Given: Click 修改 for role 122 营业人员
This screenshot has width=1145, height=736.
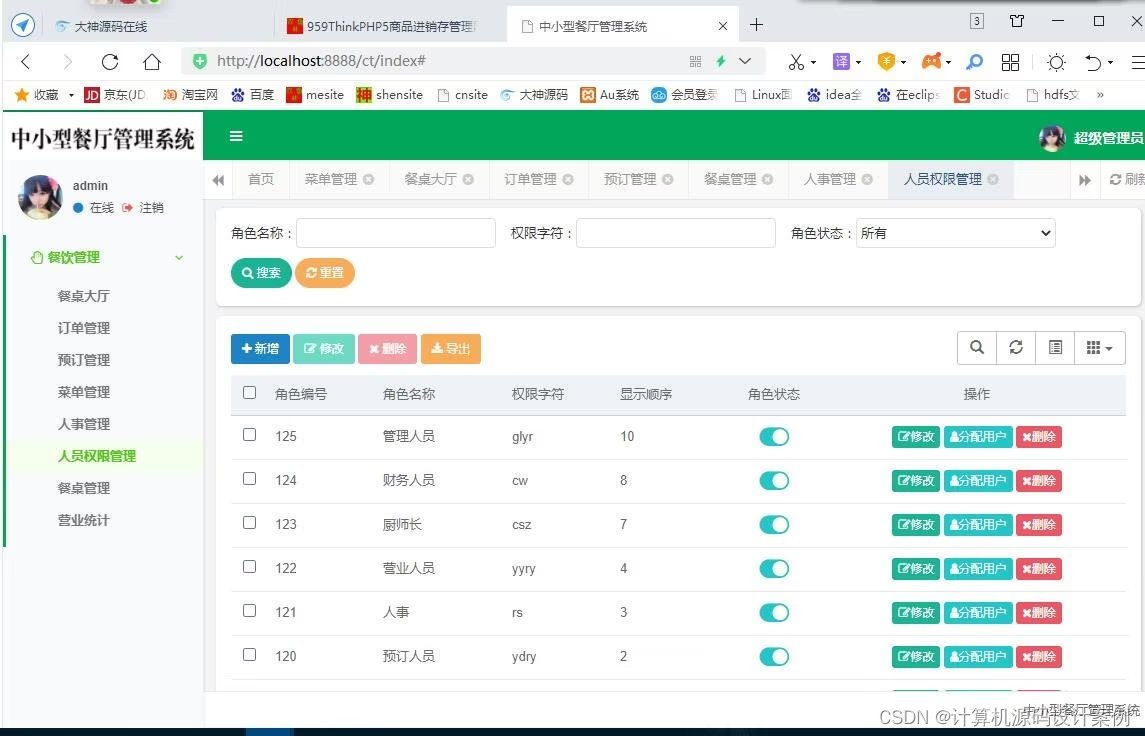Looking at the screenshot, I should (x=916, y=569).
